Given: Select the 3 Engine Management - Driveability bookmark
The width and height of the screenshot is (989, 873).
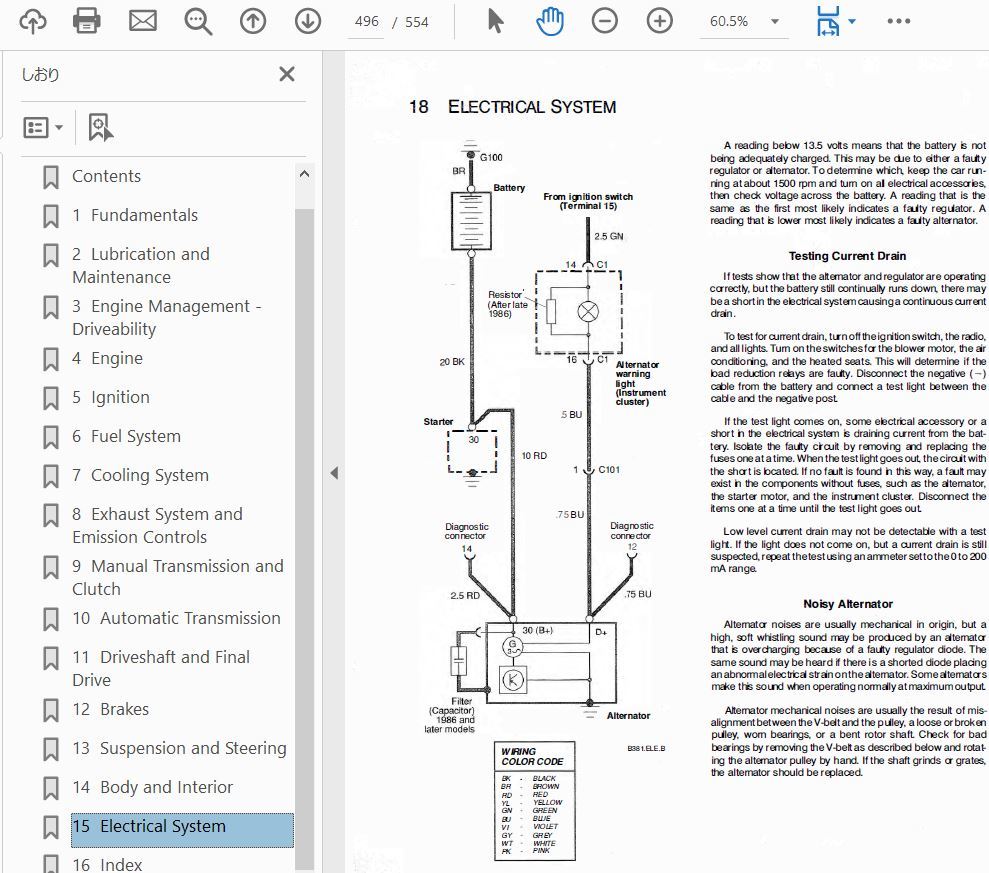Looking at the screenshot, I should [x=167, y=317].
